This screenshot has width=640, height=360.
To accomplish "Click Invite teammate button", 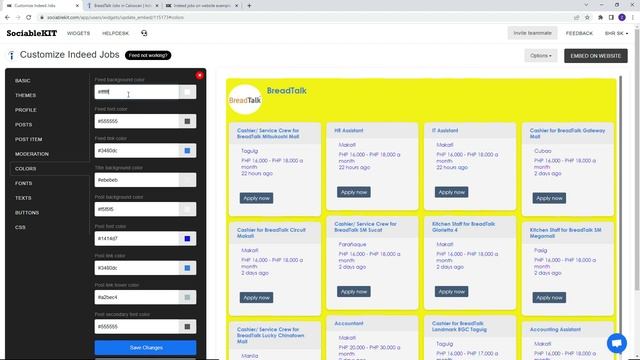I will [x=532, y=33].
